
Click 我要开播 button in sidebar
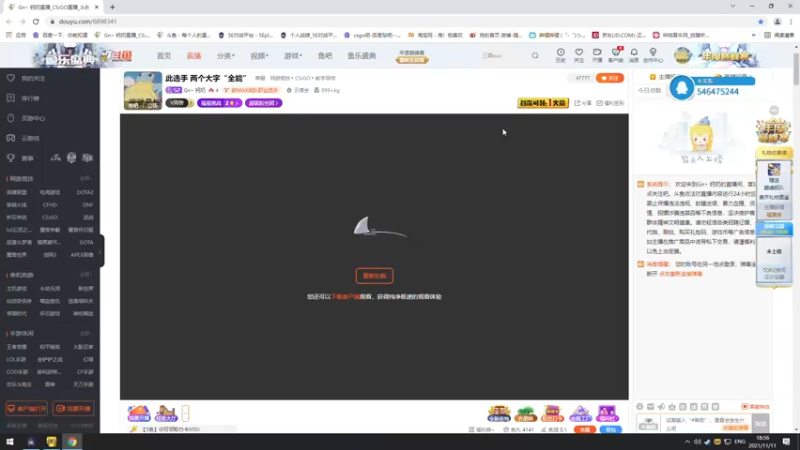coord(73,409)
